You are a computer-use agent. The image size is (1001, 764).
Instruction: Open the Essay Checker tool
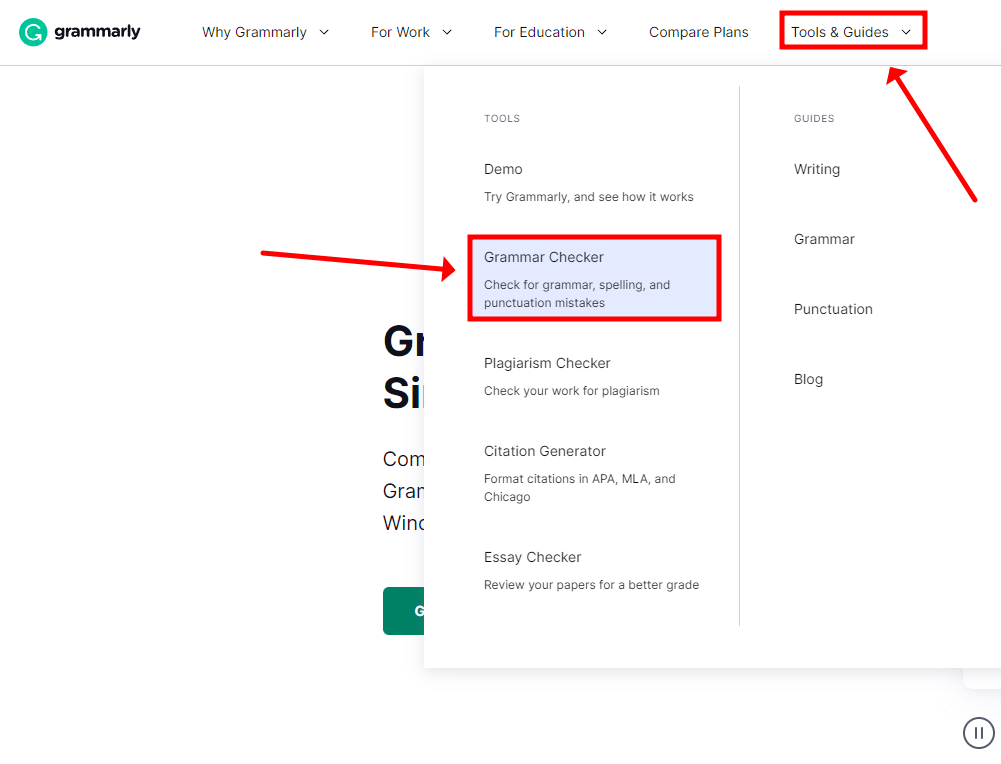click(532, 557)
